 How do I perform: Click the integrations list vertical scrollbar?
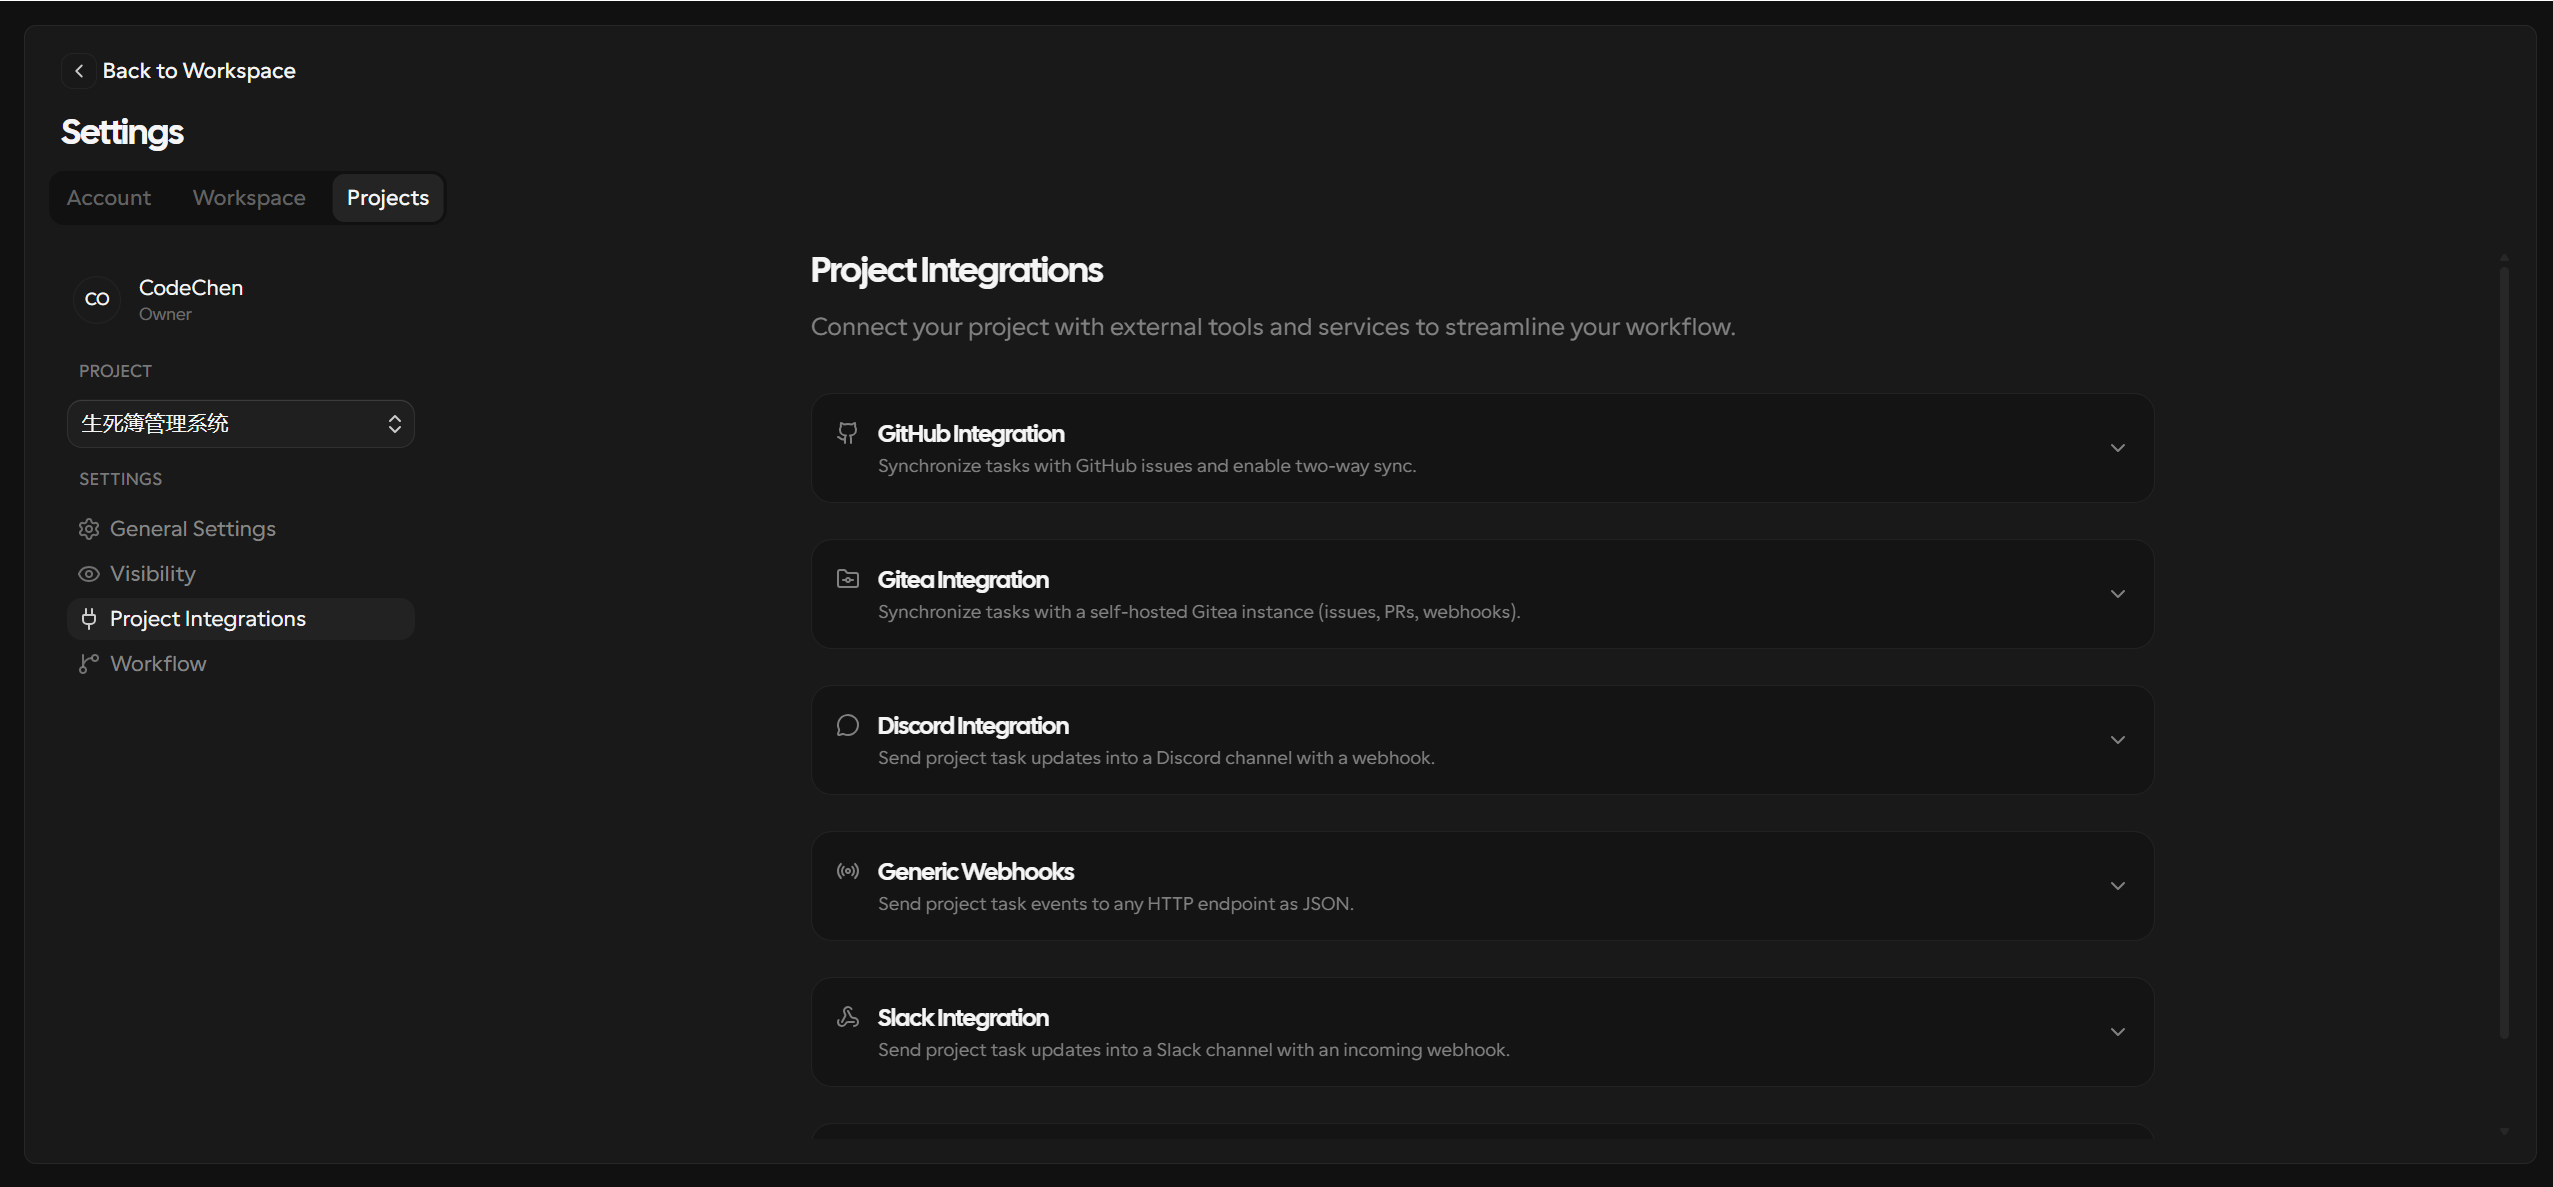(x=2504, y=650)
